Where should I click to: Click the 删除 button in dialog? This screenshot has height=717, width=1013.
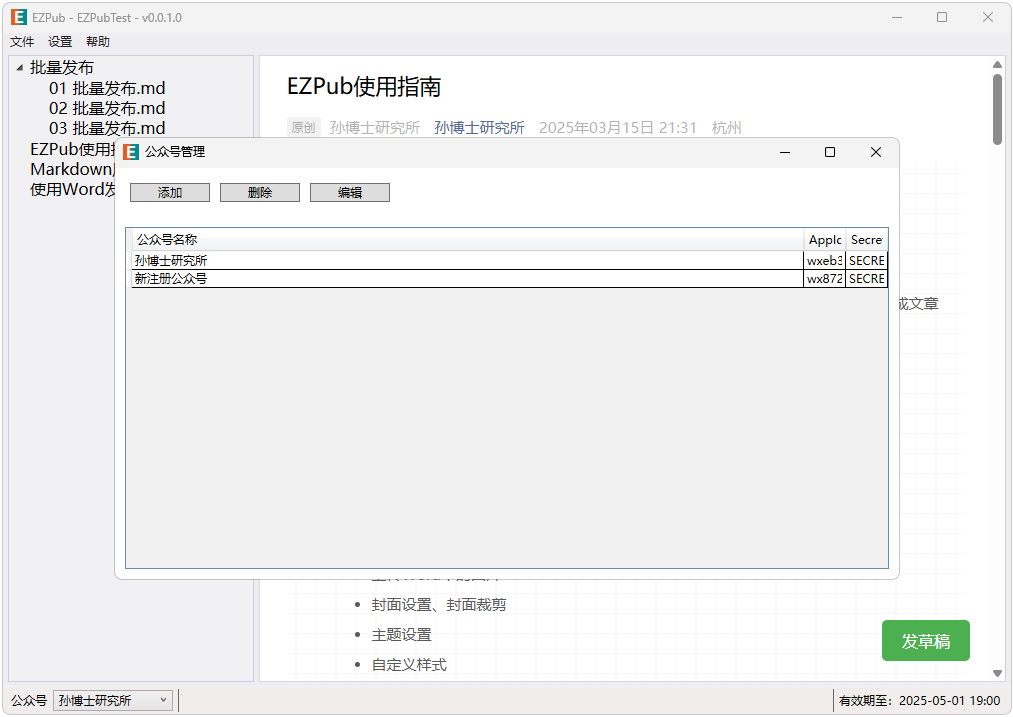coord(260,193)
